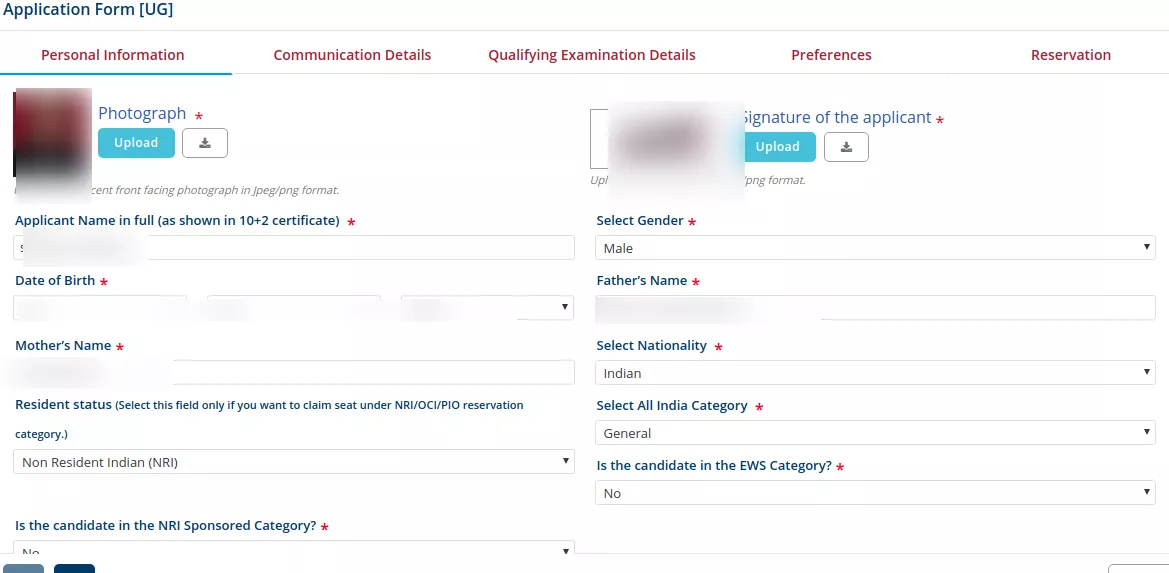Open the Date of Birth year dropdown
This screenshot has width=1169, height=573.
[487, 308]
